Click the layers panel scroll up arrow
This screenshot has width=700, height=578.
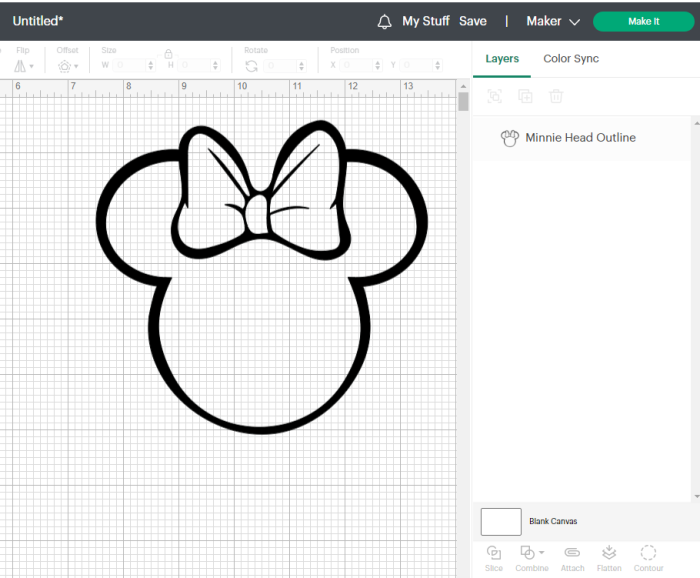click(696, 122)
